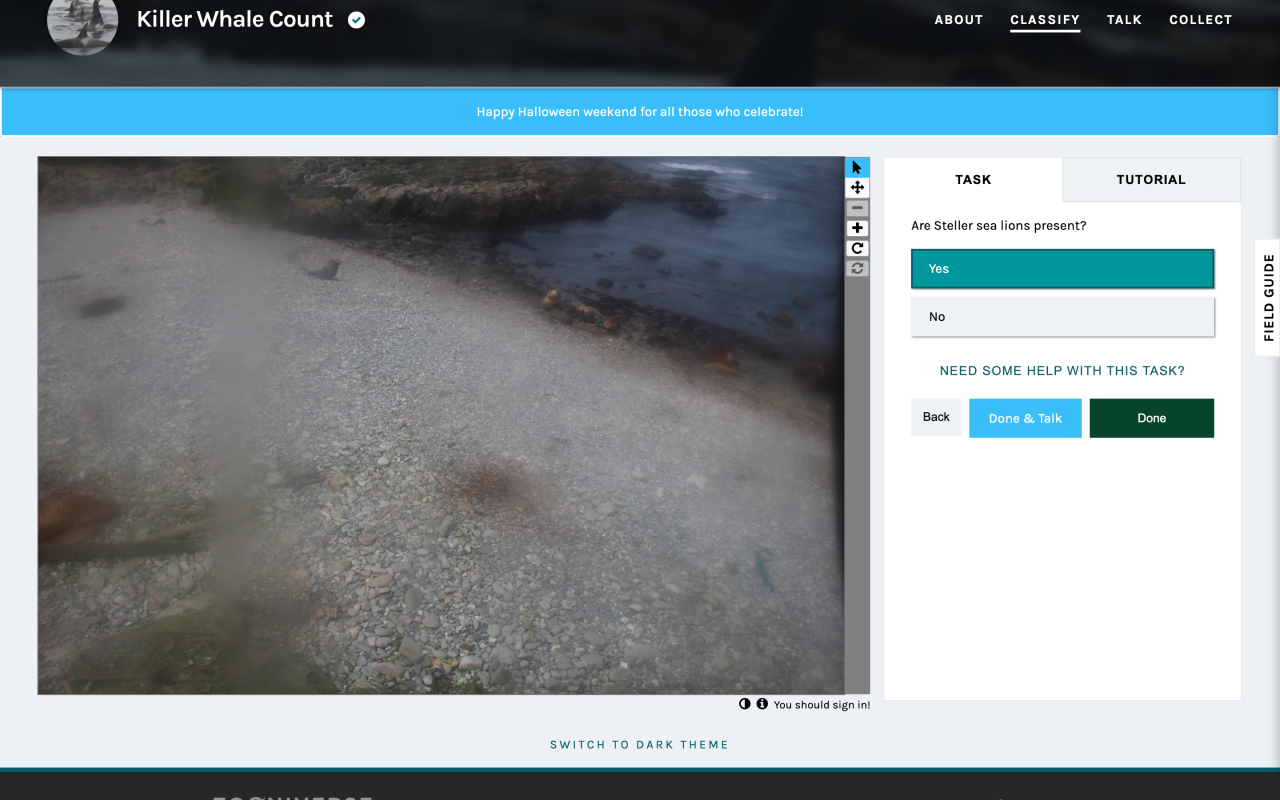Click the Done & Talk button
This screenshot has height=800, width=1280.
[1025, 418]
